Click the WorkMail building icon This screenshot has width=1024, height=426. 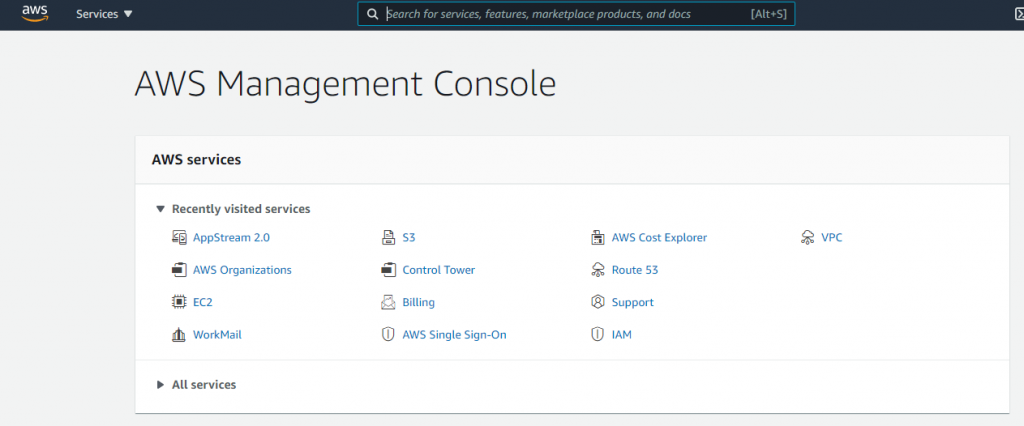click(x=179, y=335)
